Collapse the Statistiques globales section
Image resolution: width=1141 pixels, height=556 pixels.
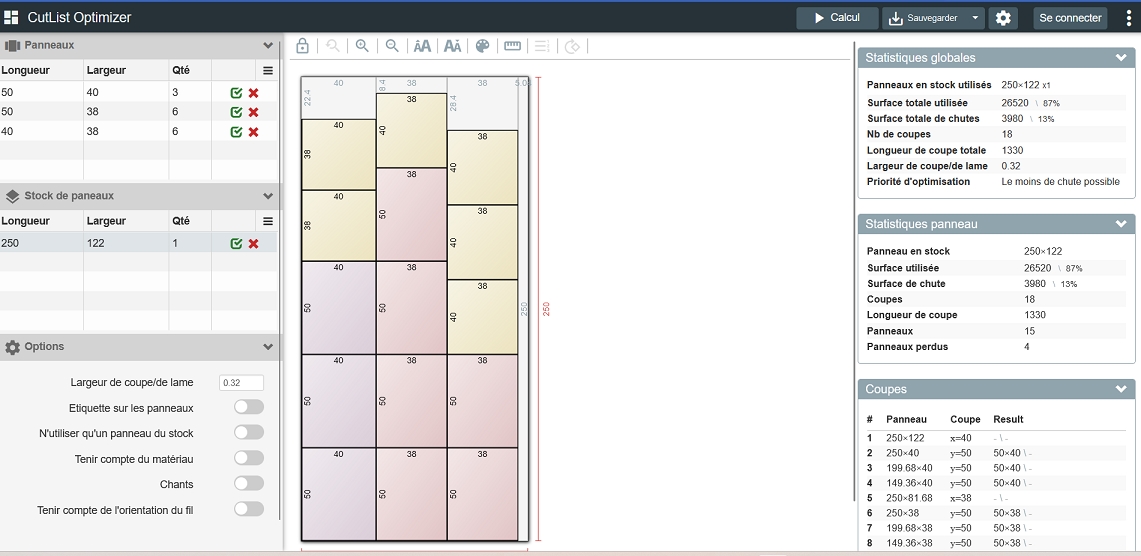(x=1121, y=58)
